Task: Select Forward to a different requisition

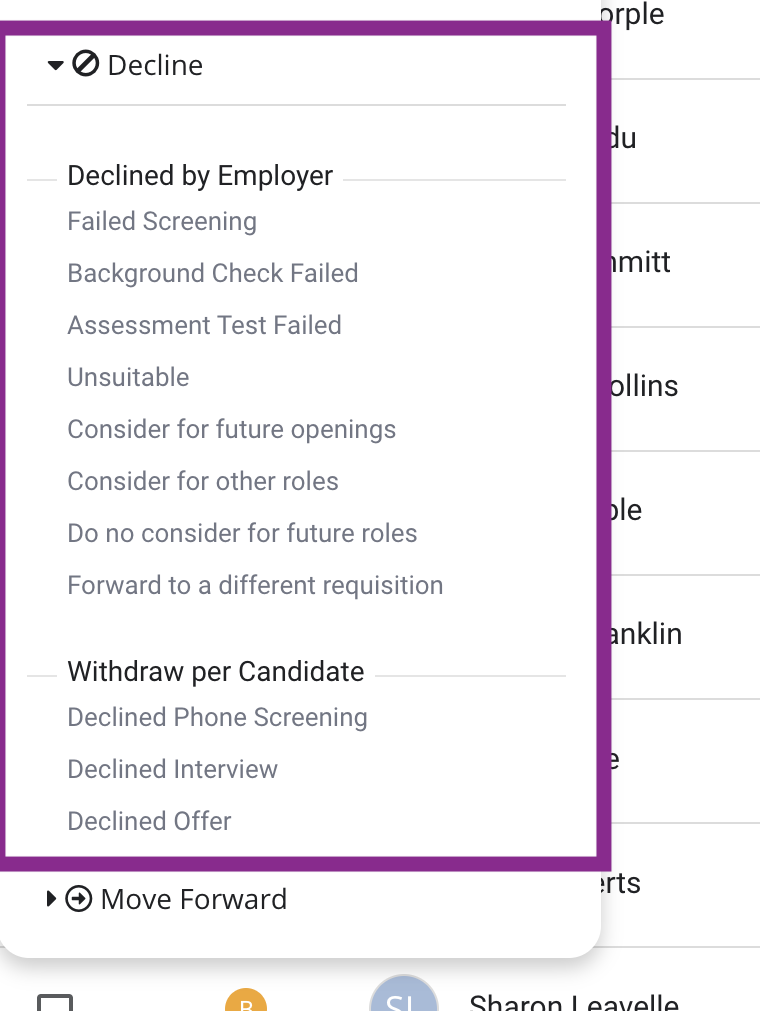Action: [x=255, y=585]
